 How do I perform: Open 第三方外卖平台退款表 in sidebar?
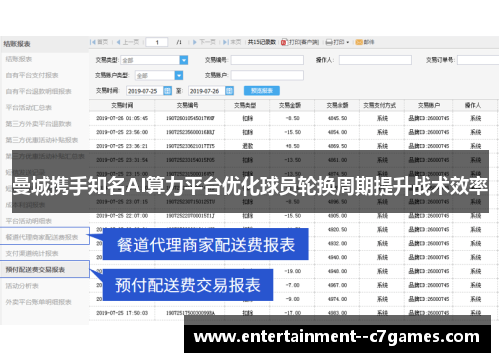pyautogui.click(x=38, y=124)
